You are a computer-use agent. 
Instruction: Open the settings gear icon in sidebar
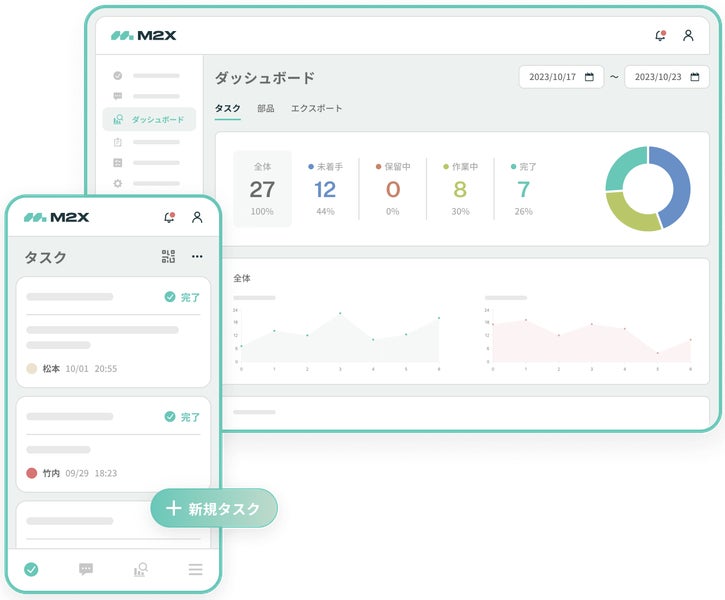pyautogui.click(x=118, y=184)
